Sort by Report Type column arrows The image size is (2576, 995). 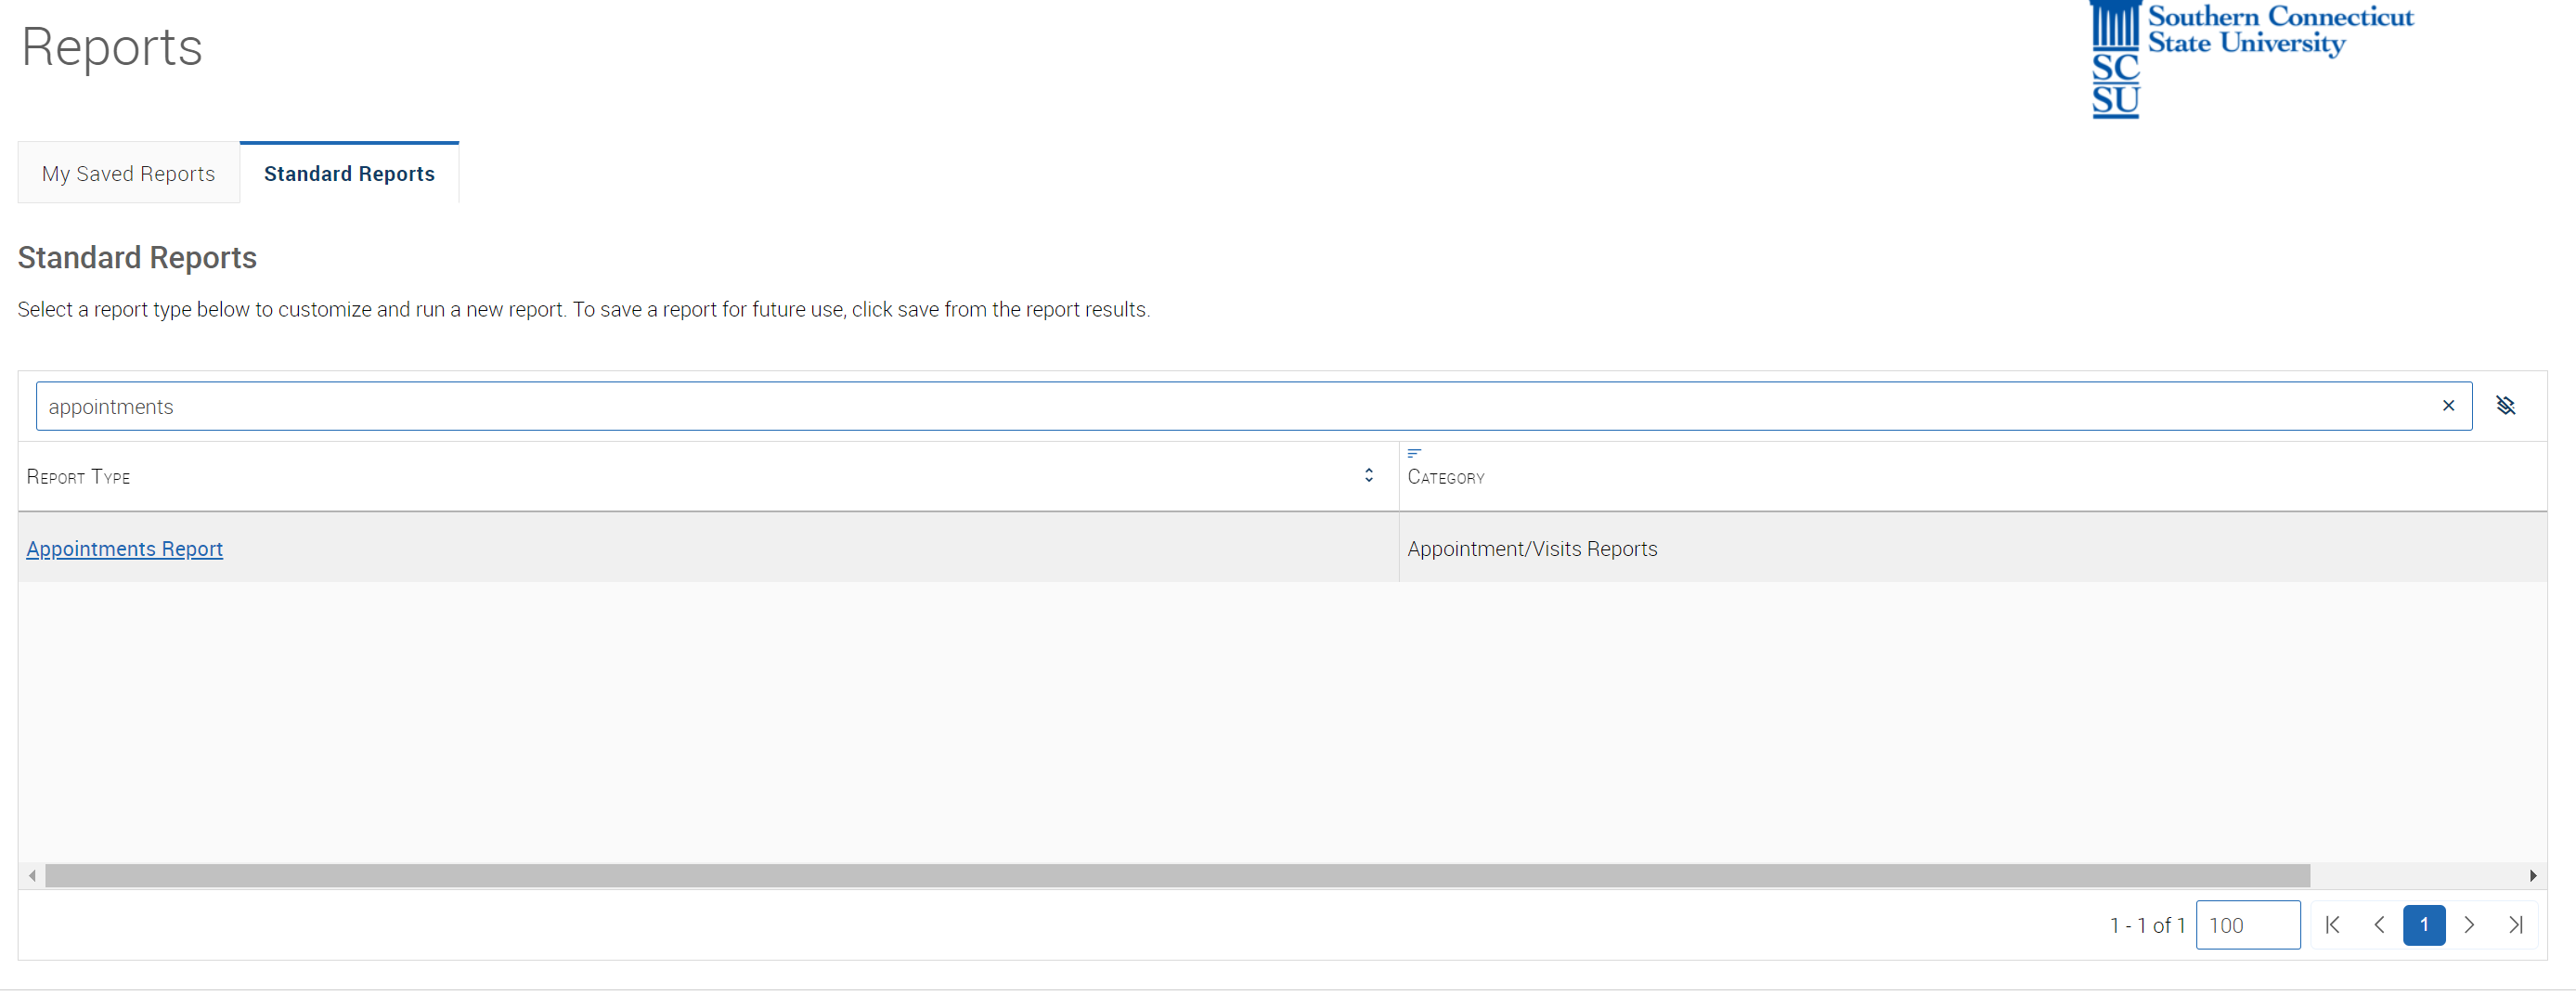point(1368,476)
